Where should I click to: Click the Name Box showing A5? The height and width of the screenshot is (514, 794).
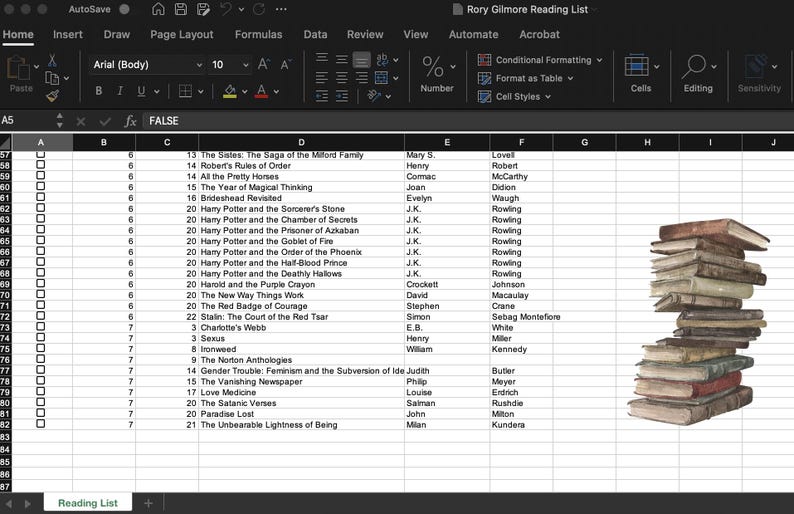[28, 121]
